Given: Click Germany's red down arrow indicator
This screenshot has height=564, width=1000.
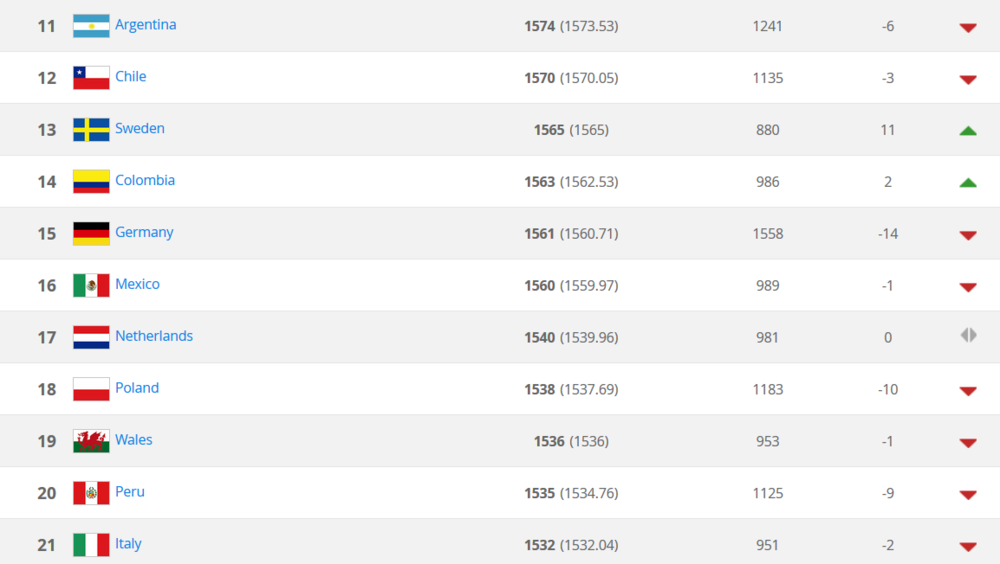Looking at the screenshot, I should [967, 235].
